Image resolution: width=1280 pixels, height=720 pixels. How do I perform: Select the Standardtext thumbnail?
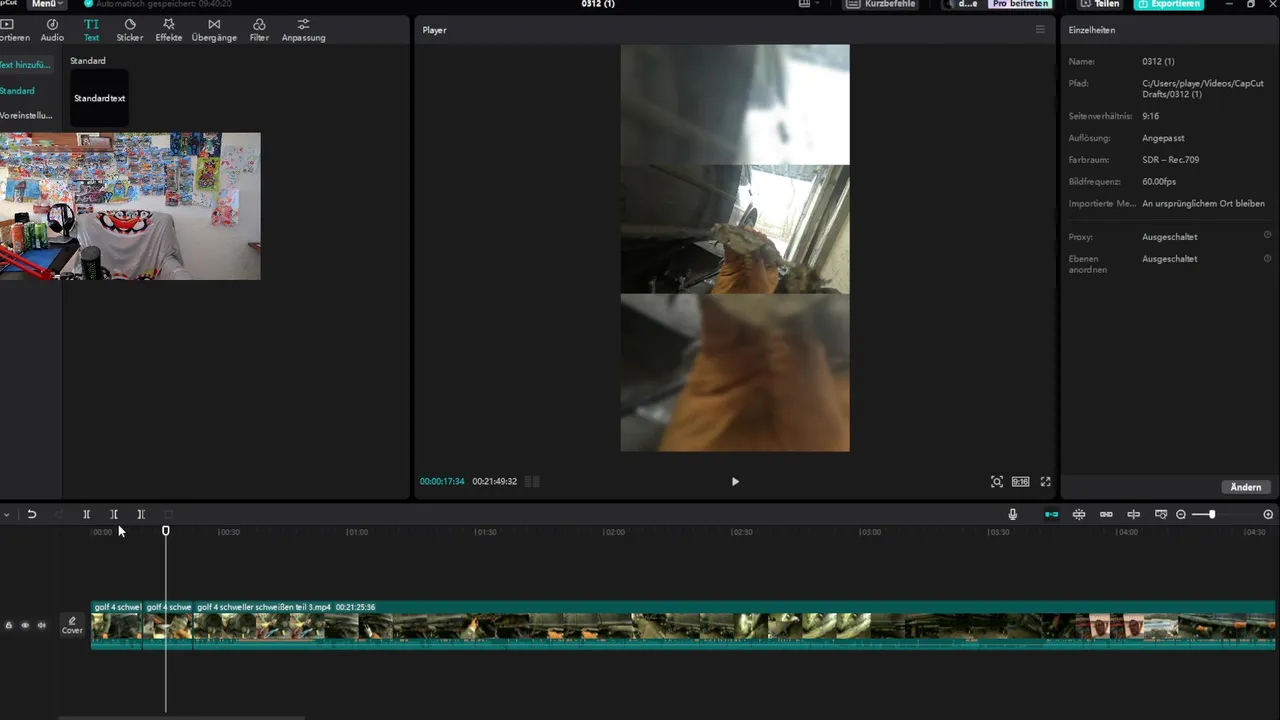99,98
